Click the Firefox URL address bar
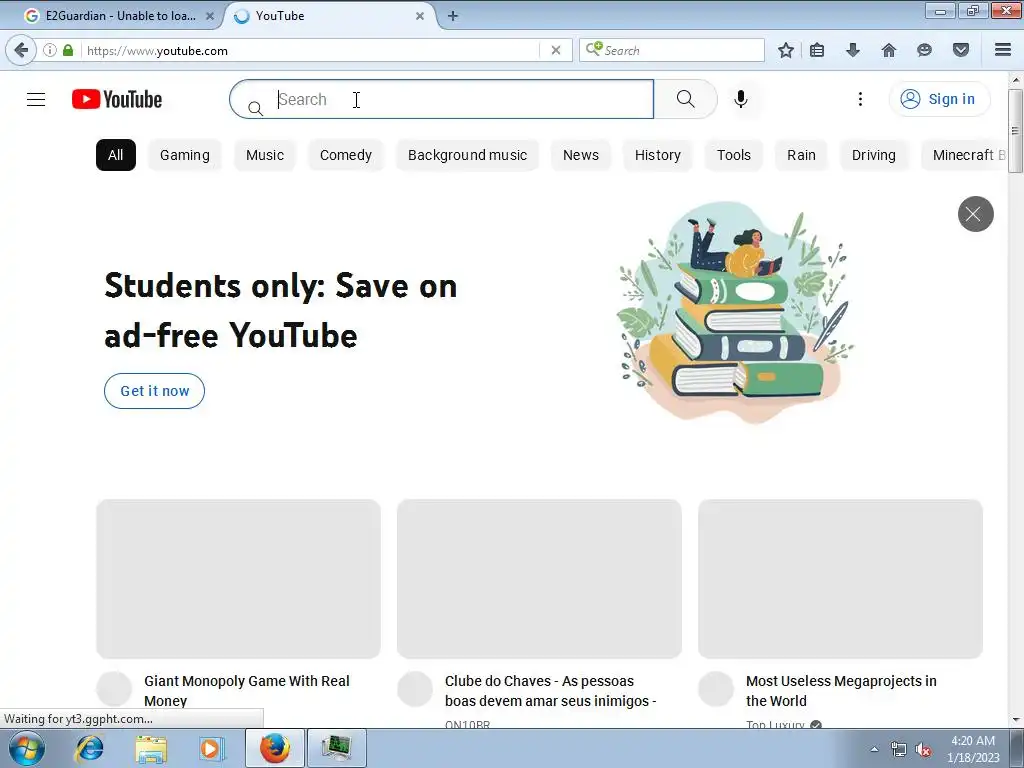Screen dimensions: 1024x768 point(312,50)
